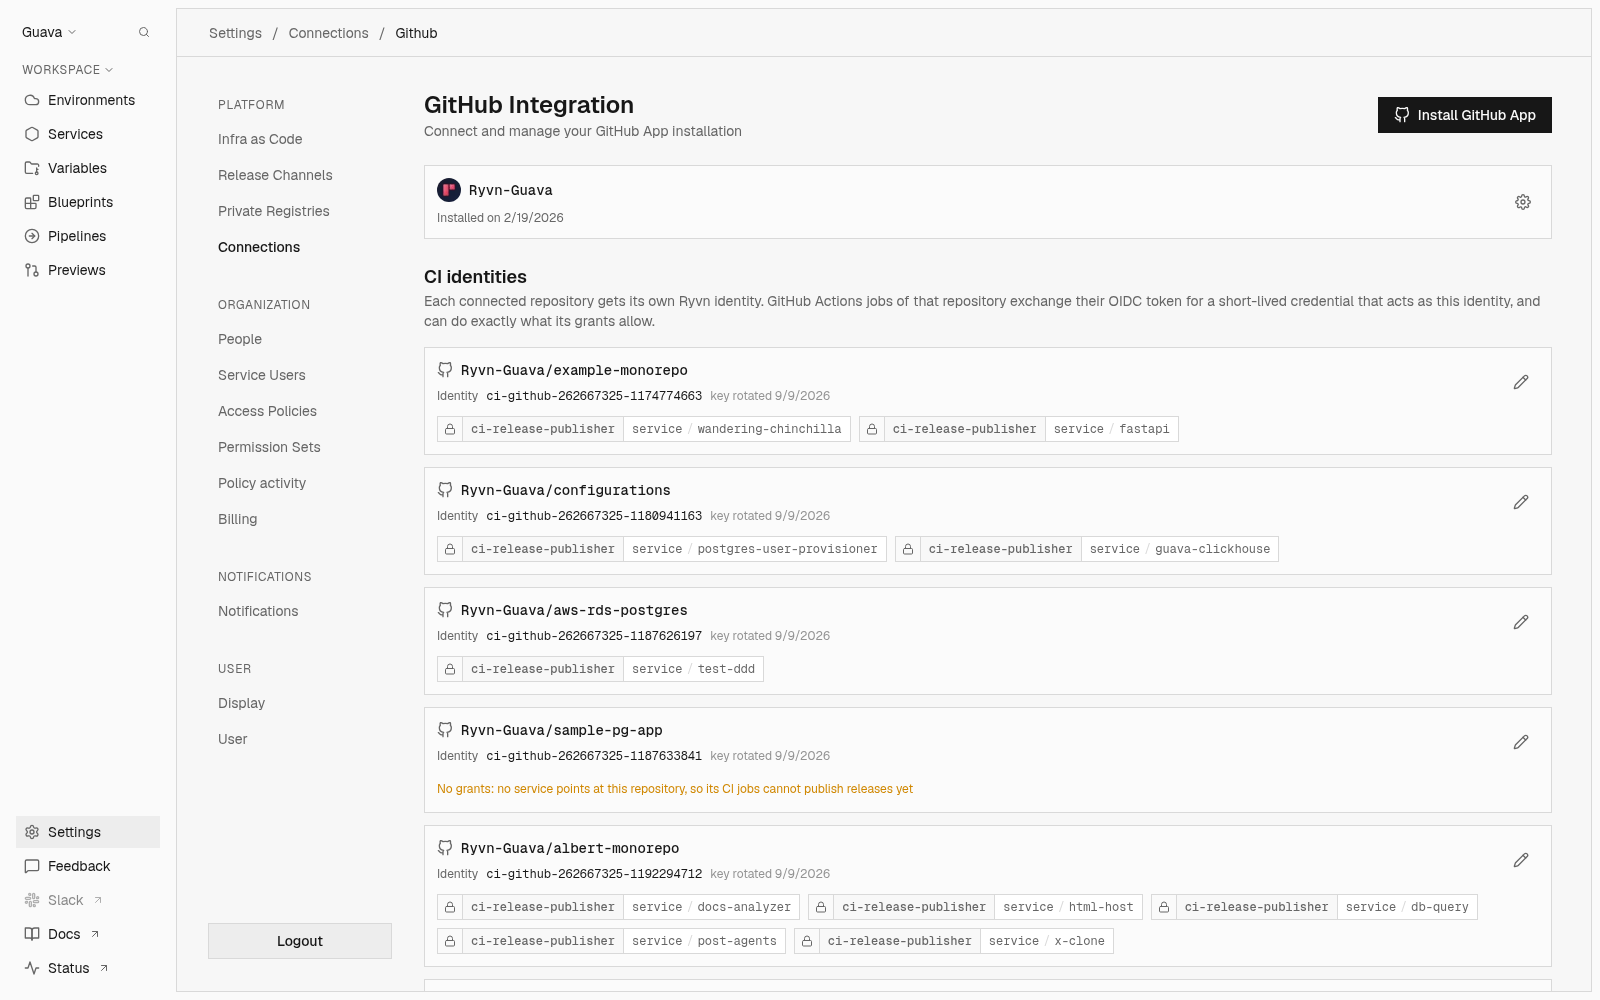Click the lock icon on postgres-user-provisioner grant
1600x1000 pixels.
[450, 549]
